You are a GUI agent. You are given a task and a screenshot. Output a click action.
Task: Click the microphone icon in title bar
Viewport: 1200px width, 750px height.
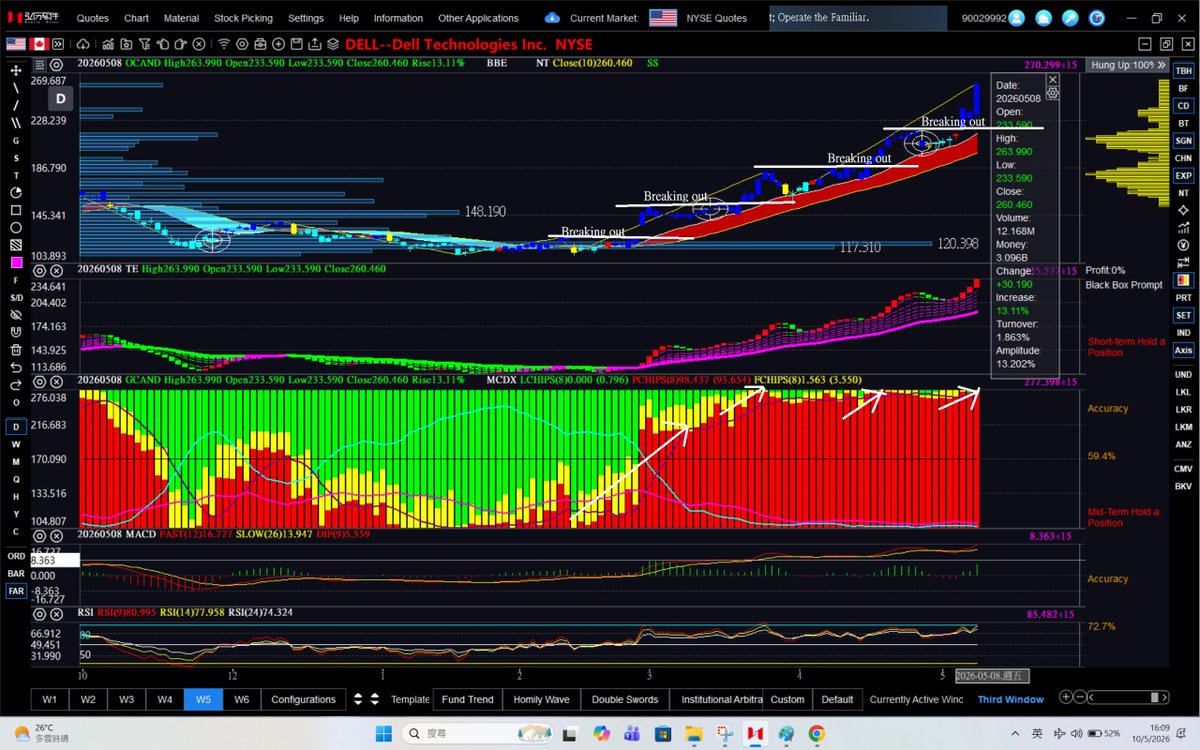pyautogui.click(x=1071, y=18)
